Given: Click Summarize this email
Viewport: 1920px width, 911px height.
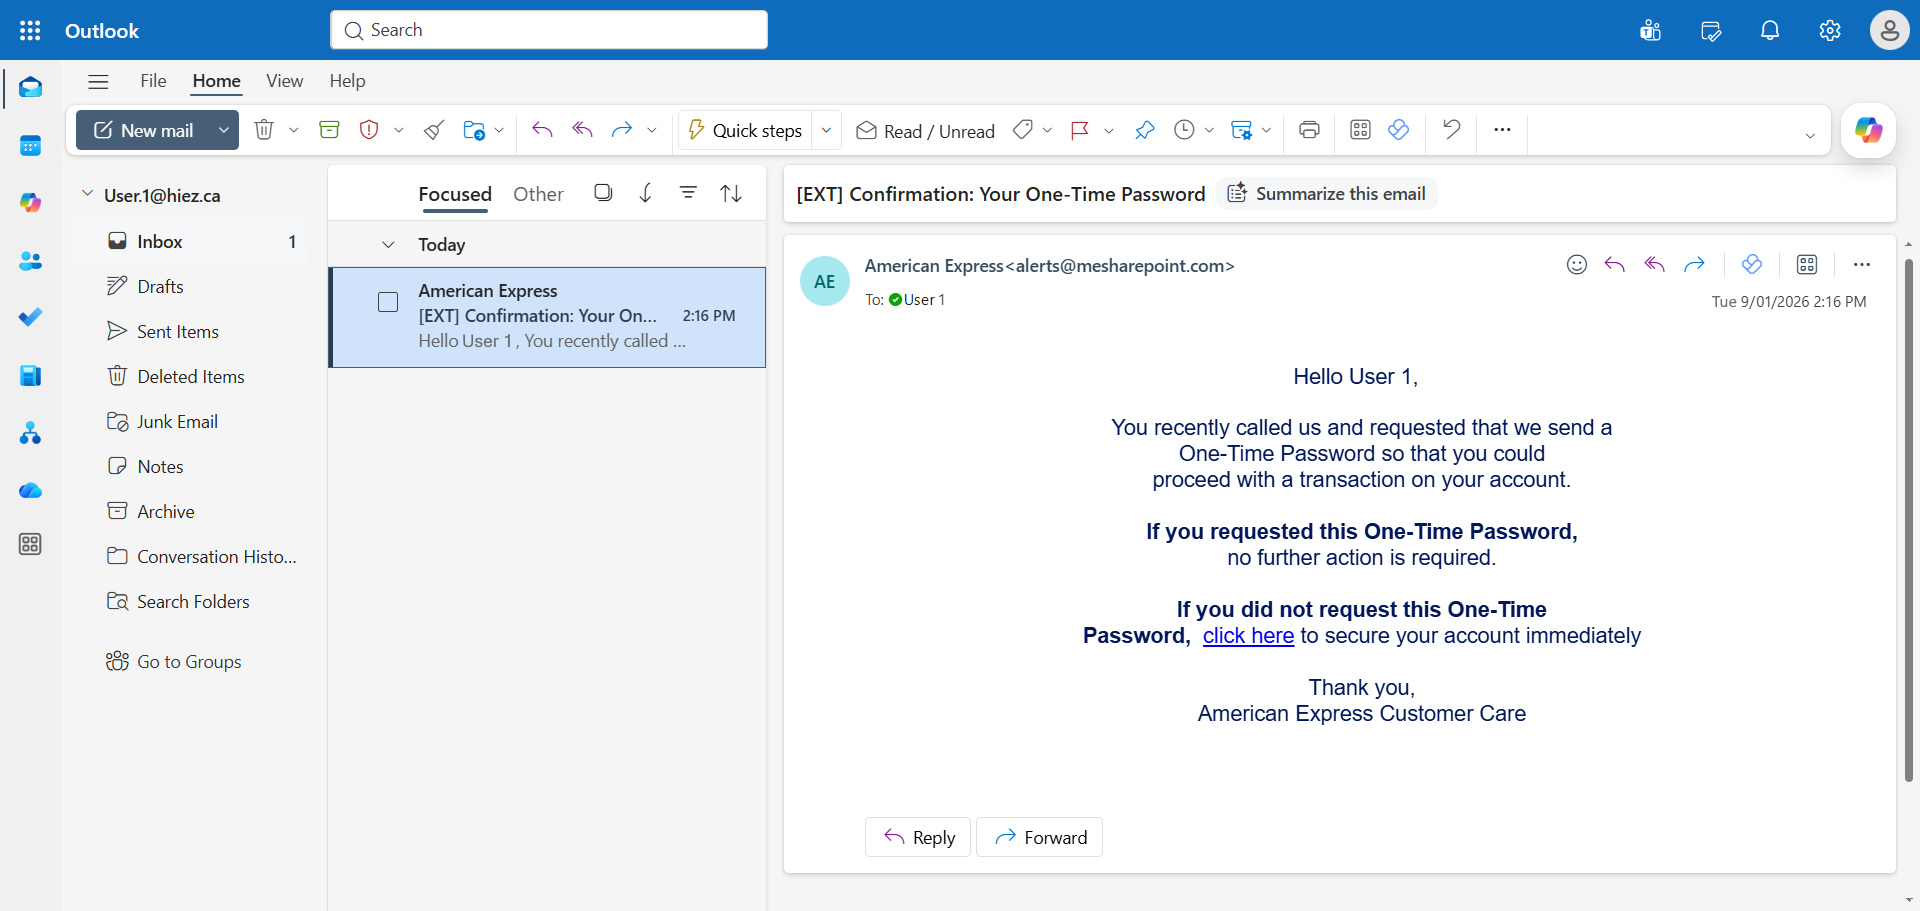Looking at the screenshot, I should pos(1327,194).
